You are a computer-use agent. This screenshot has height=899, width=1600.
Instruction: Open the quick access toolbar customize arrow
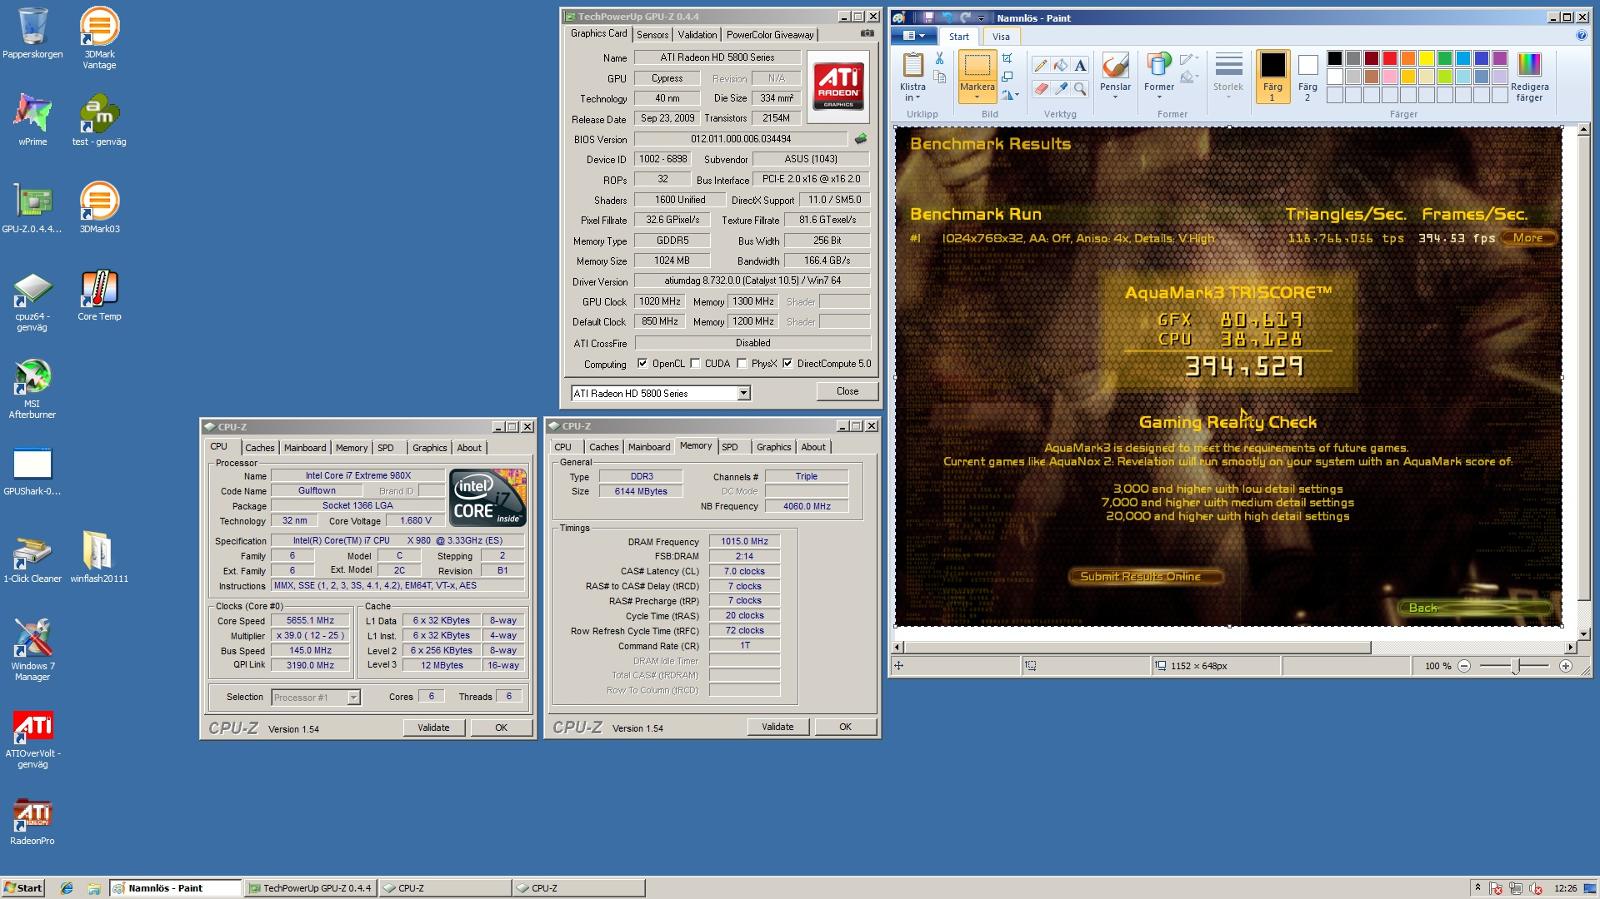(x=981, y=18)
